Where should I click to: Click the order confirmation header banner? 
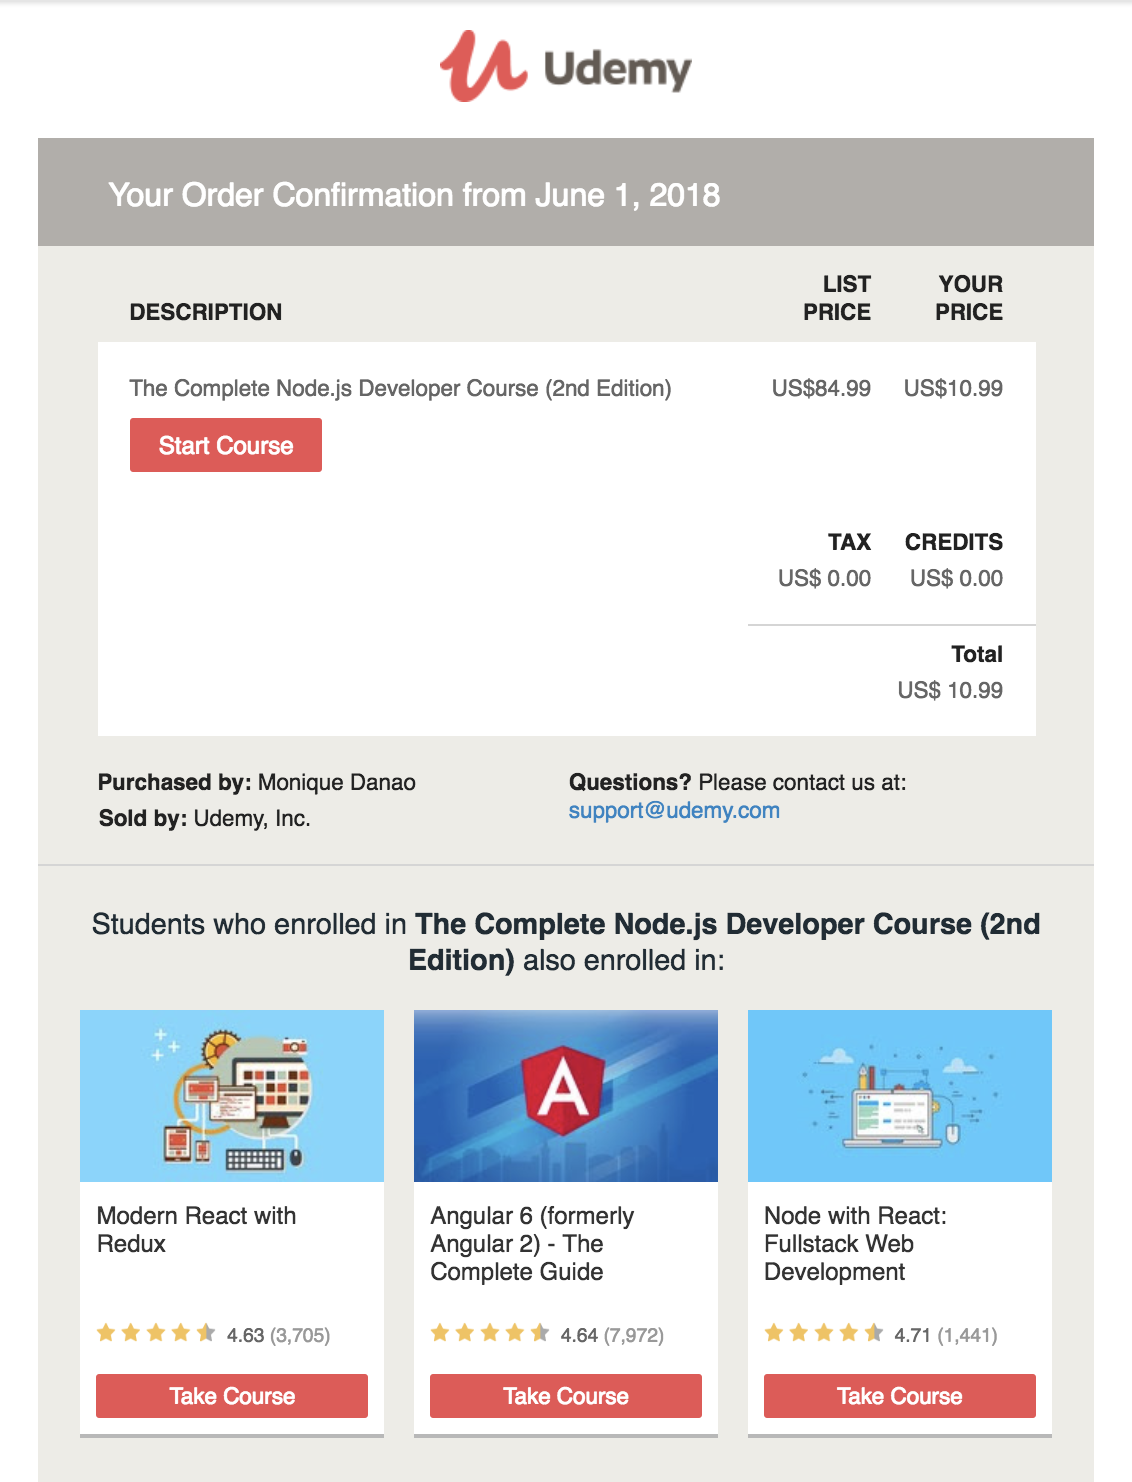566,193
